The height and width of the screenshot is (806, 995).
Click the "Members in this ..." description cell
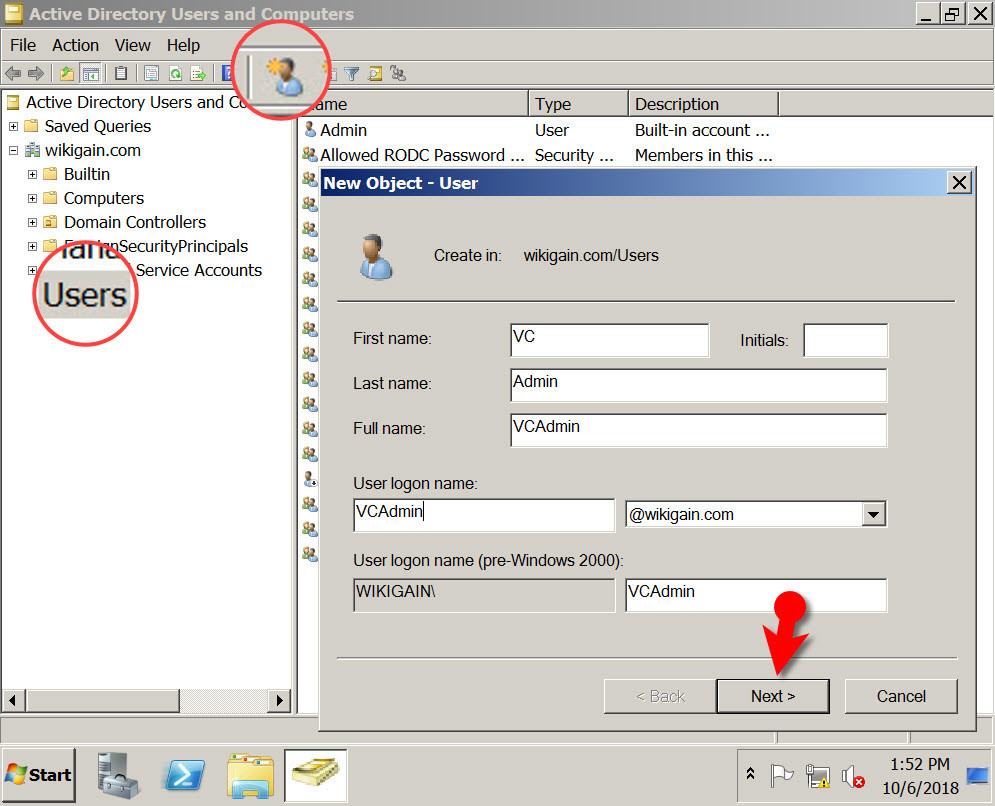pos(703,155)
